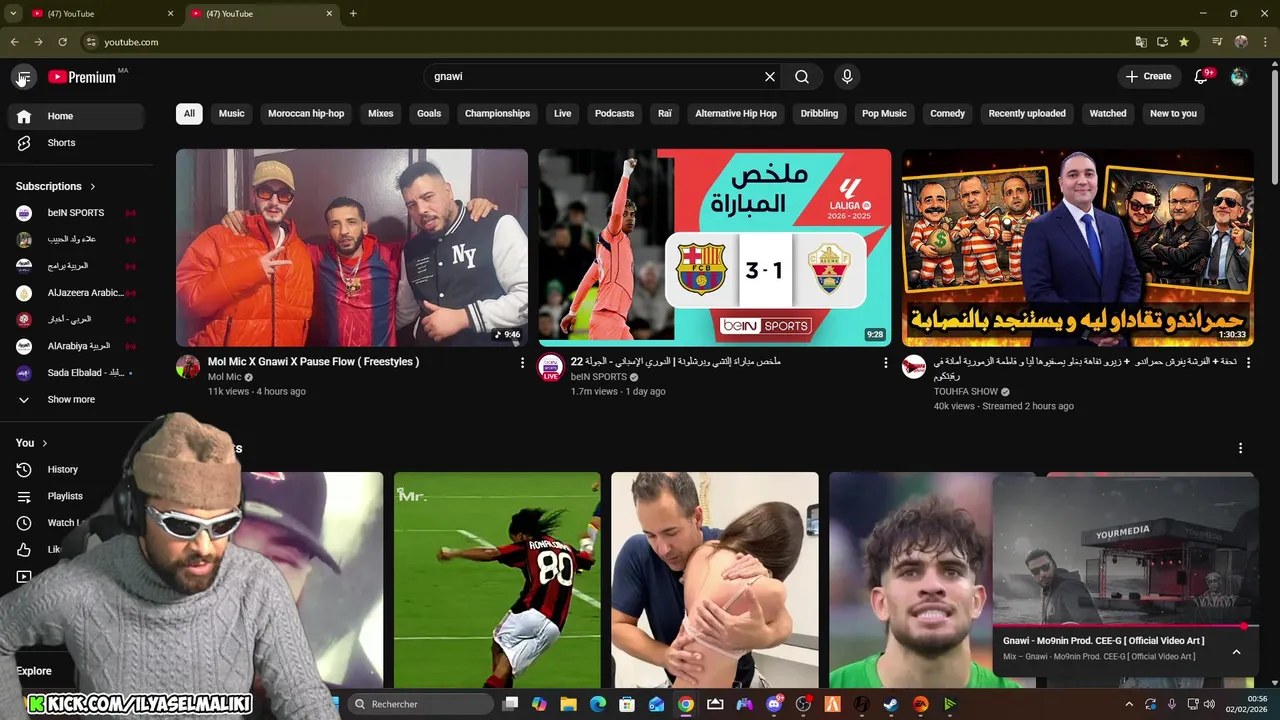This screenshot has width=1280, height=720.
Task: Click the YouTube Premium logo
Action: coord(82,77)
